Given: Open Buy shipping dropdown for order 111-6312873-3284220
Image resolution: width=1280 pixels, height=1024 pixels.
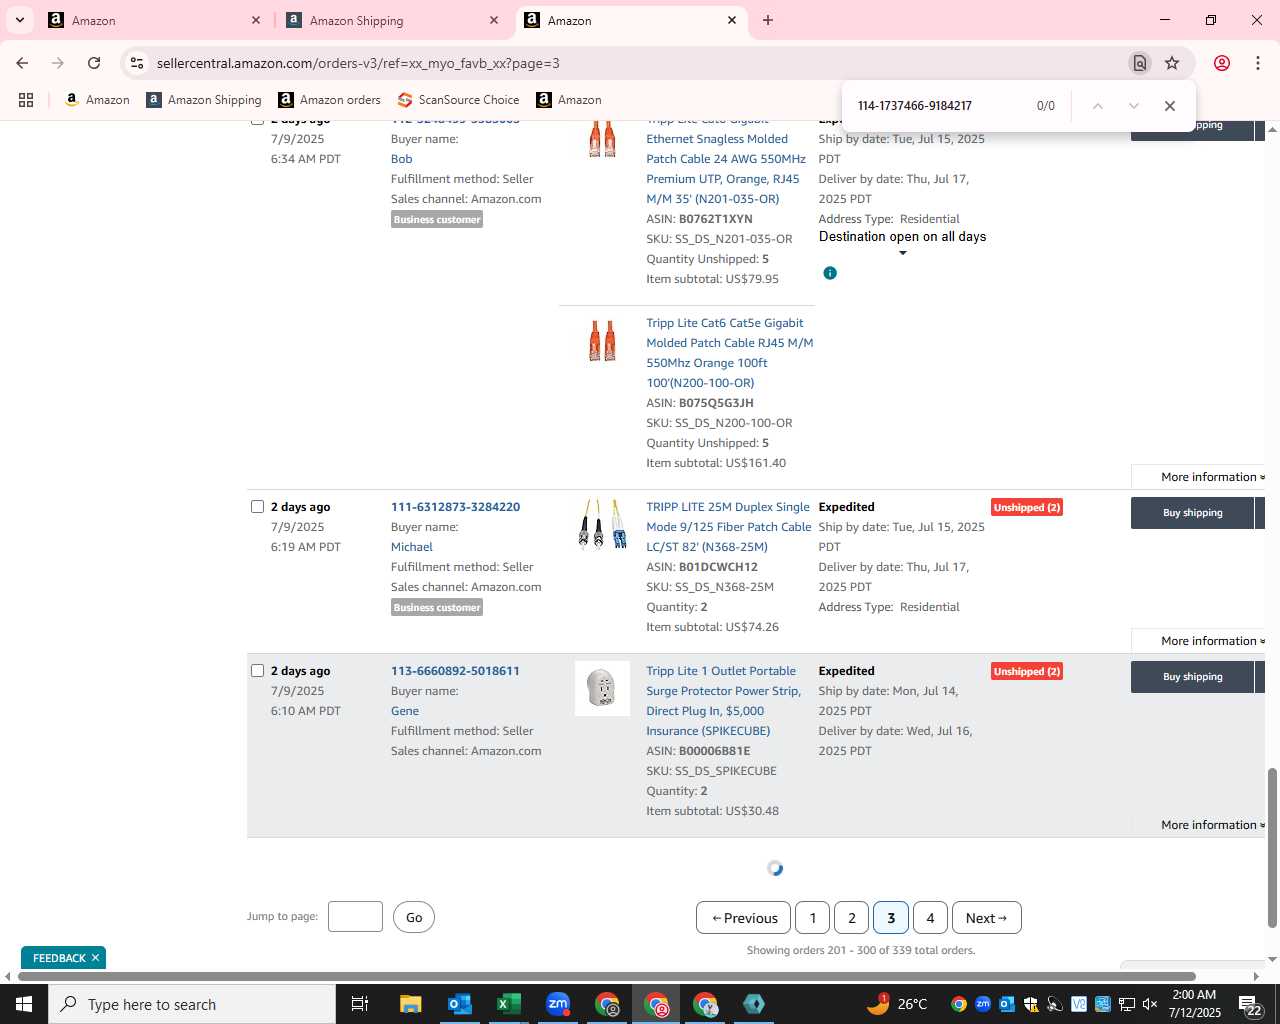Looking at the screenshot, I should (1260, 513).
